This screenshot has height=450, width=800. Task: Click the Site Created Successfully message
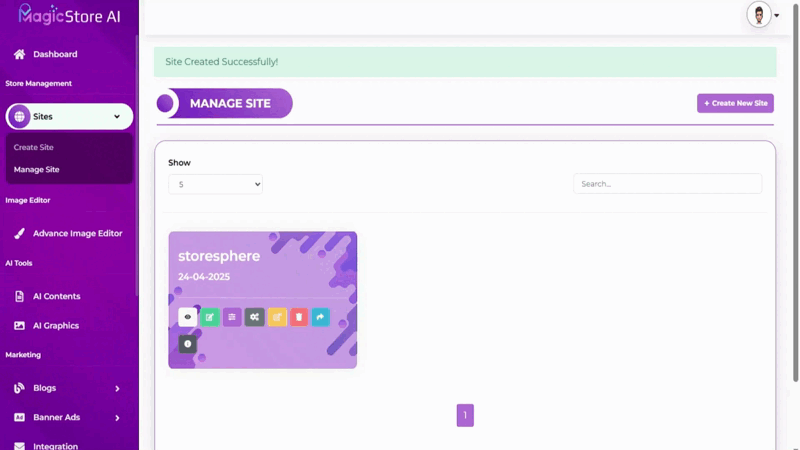click(x=221, y=62)
